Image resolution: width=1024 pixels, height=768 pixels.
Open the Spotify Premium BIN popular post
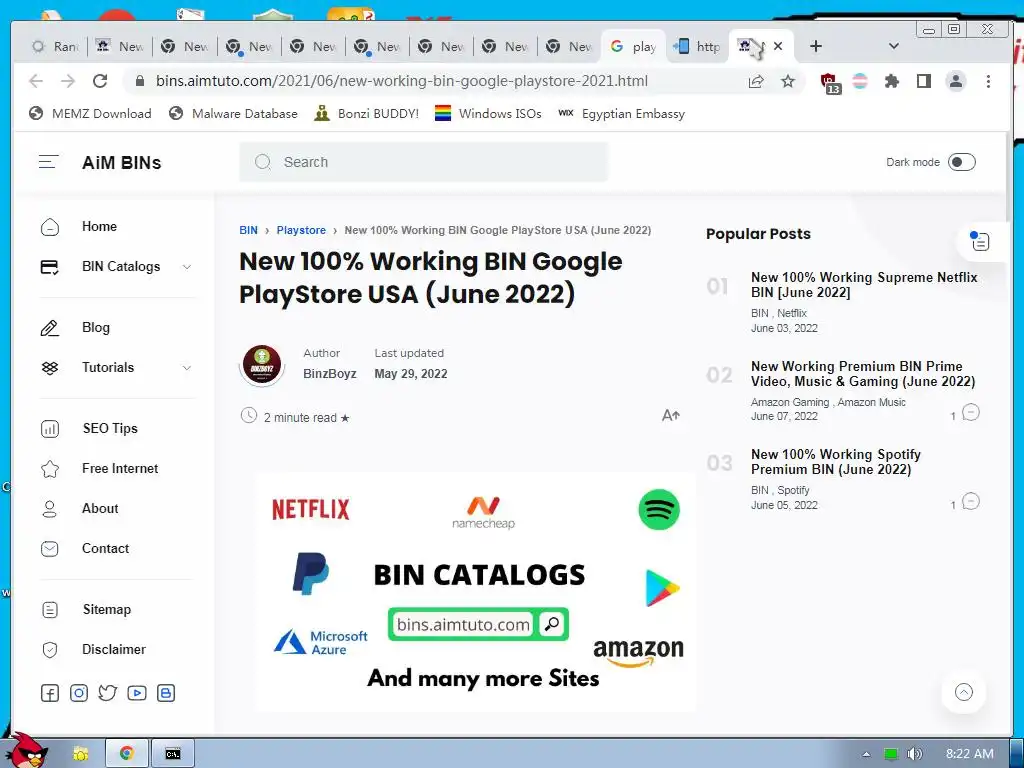(835, 462)
